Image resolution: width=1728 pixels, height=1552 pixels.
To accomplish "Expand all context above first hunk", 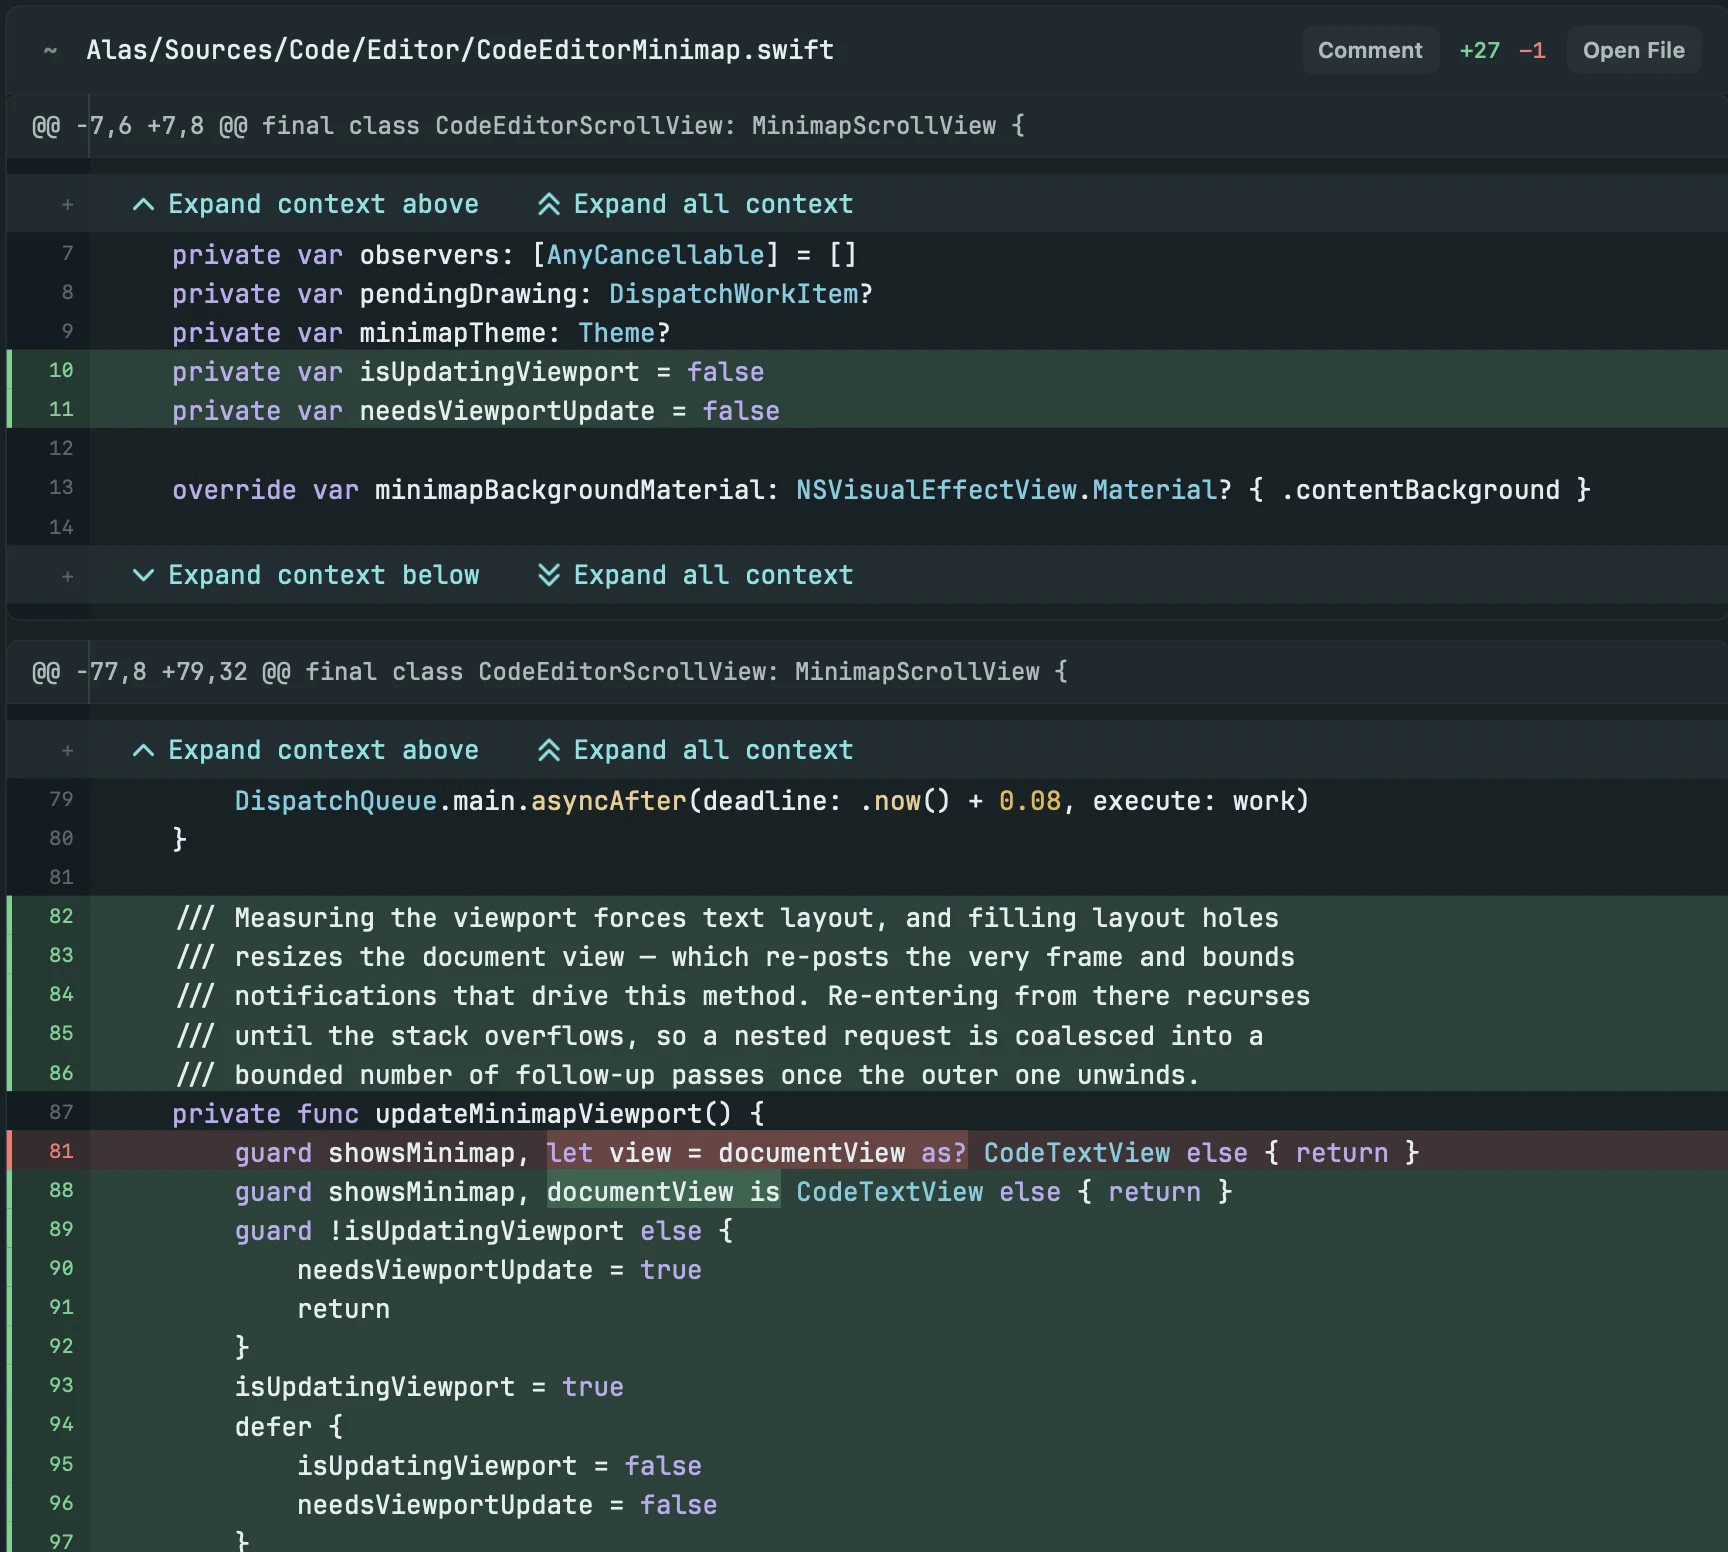I will (695, 204).
